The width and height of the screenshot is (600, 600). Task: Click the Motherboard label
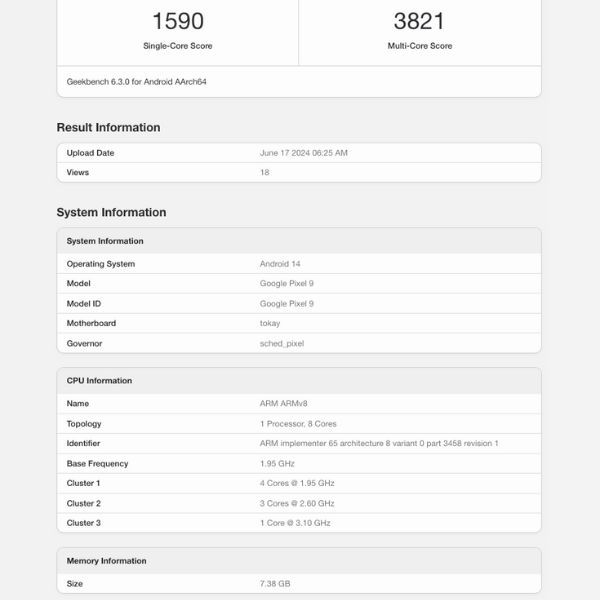91,323
